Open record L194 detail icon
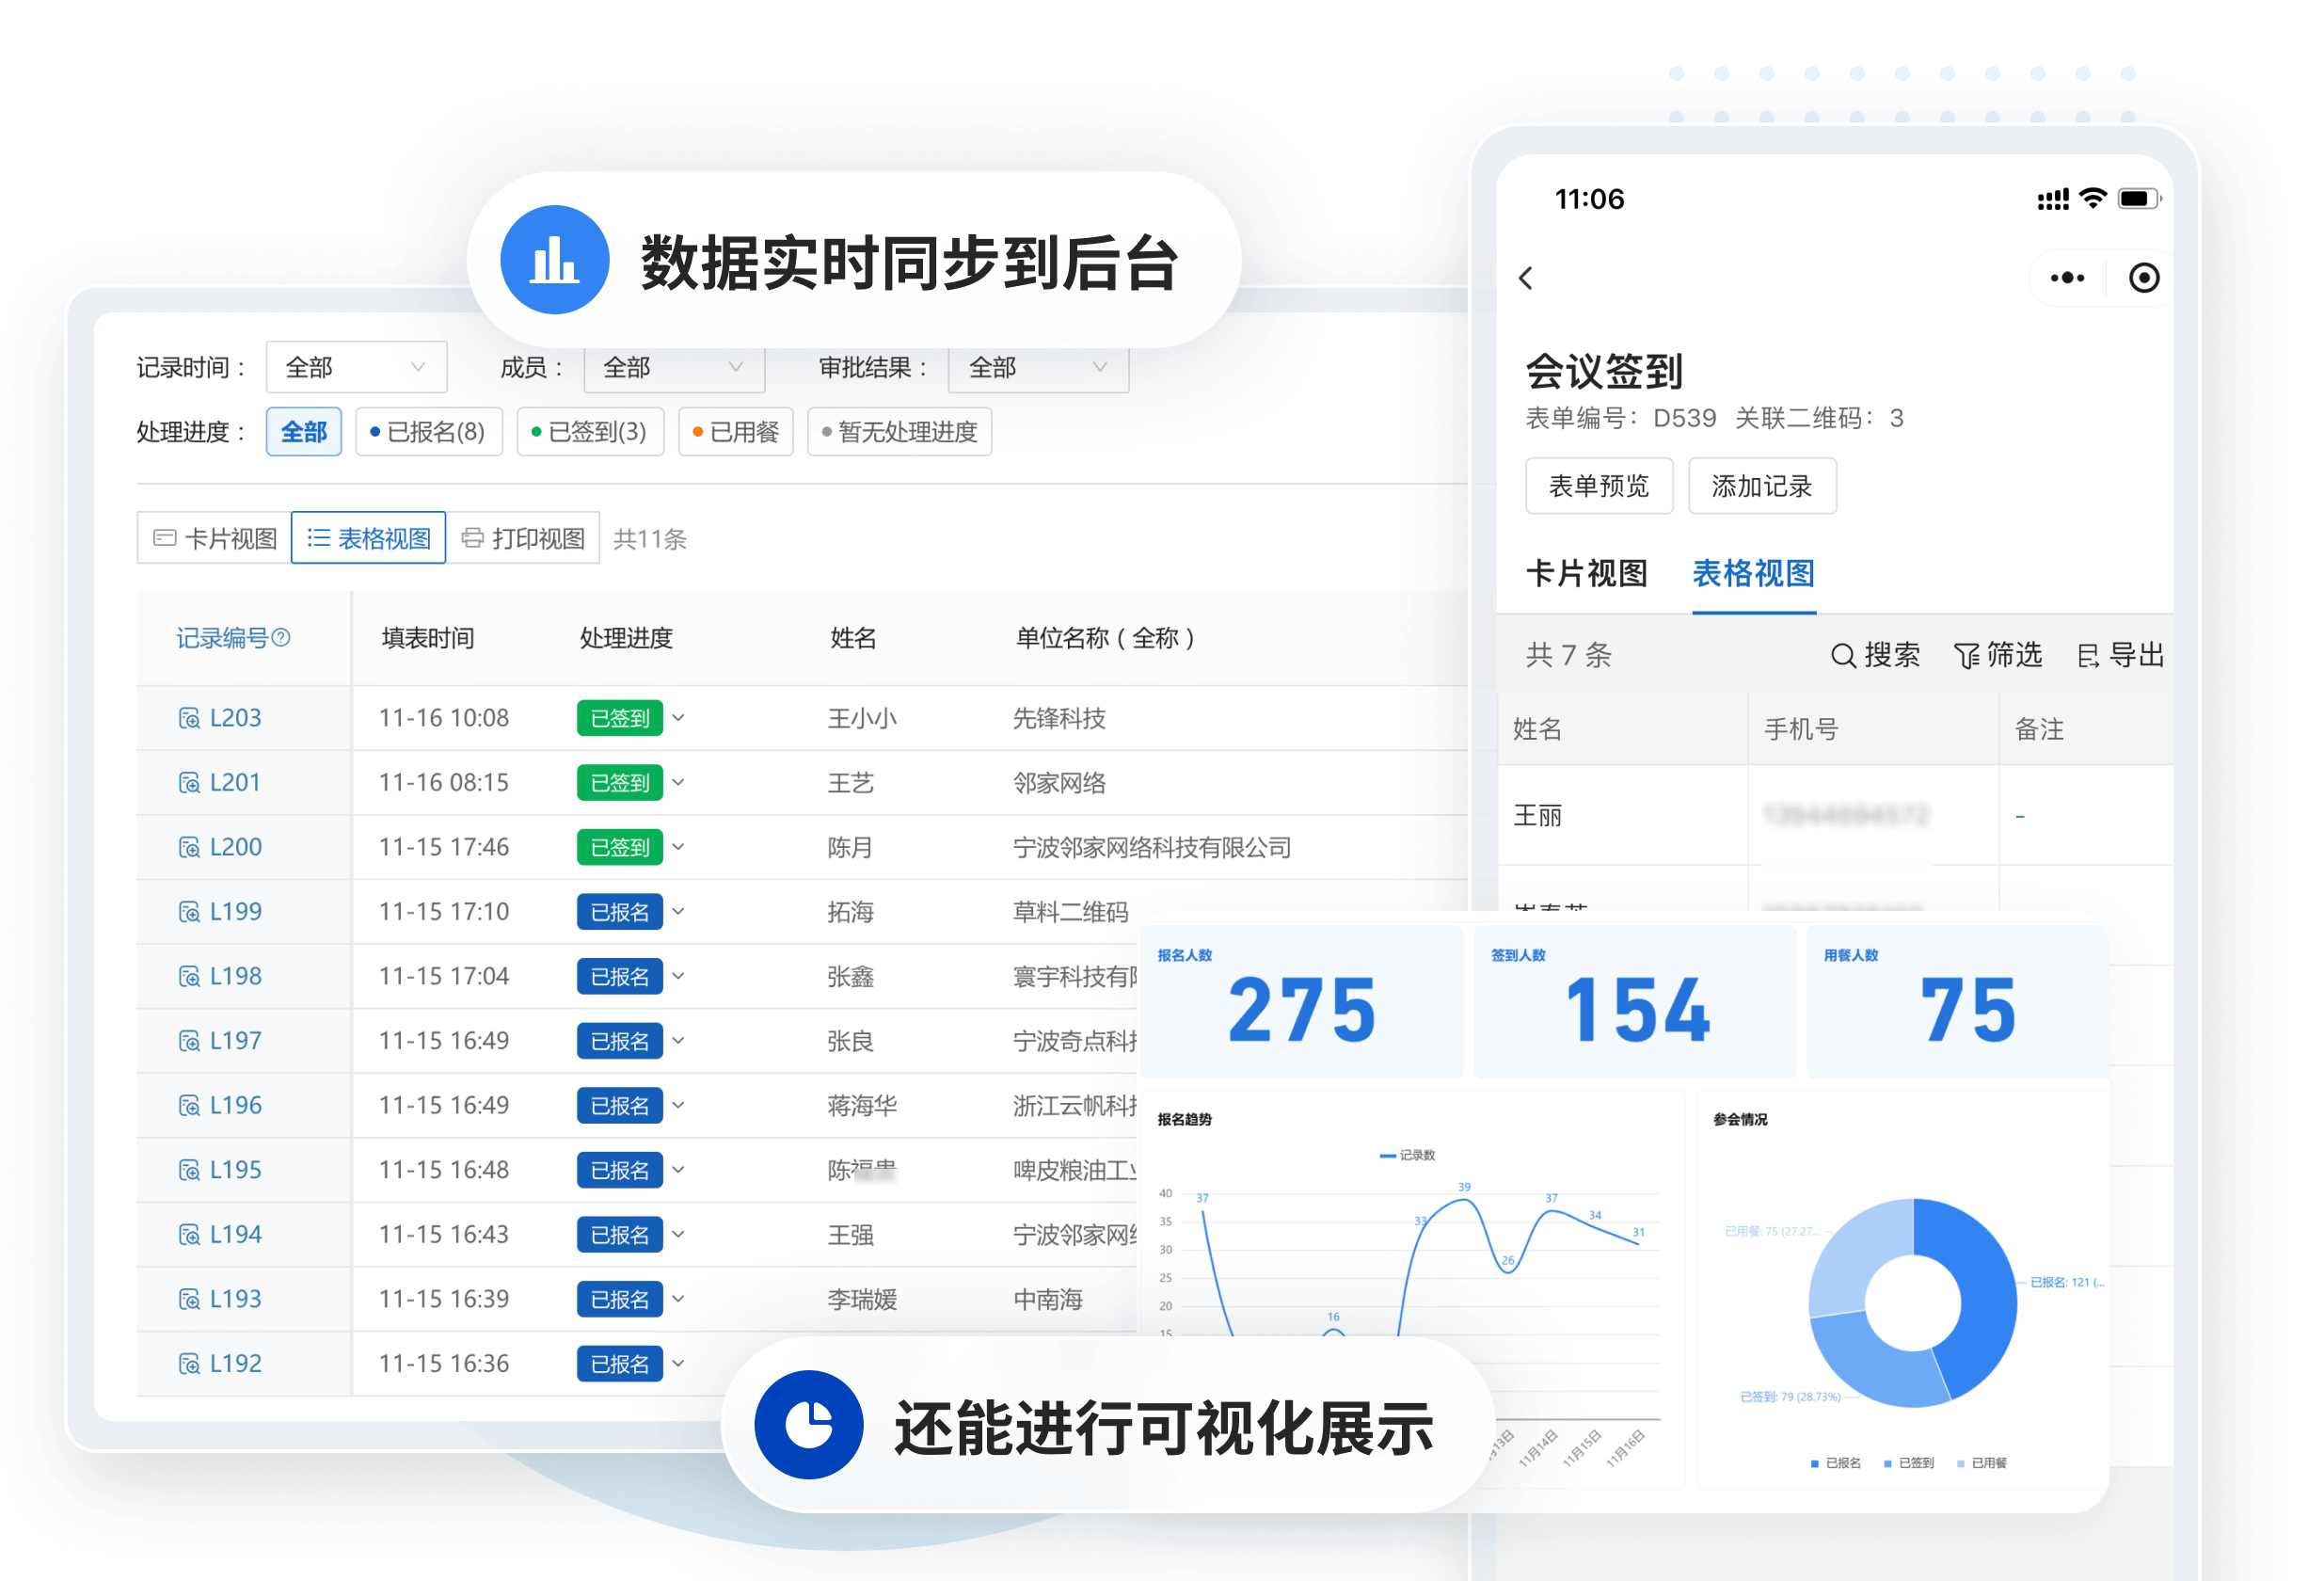Screen dimensions: 2324x1581 (189, 1234)
